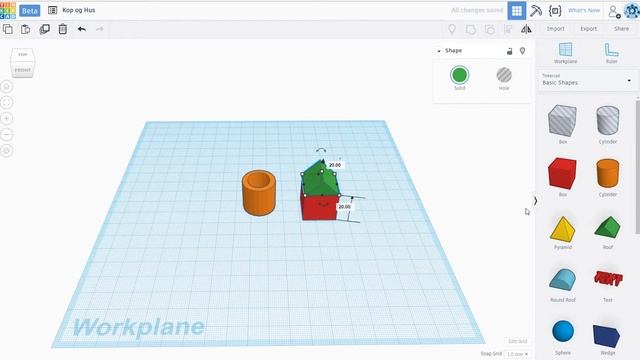The image size is (640, 360).
Task: Open the Basic Shapes category dropdown
Action: point(587,80)
